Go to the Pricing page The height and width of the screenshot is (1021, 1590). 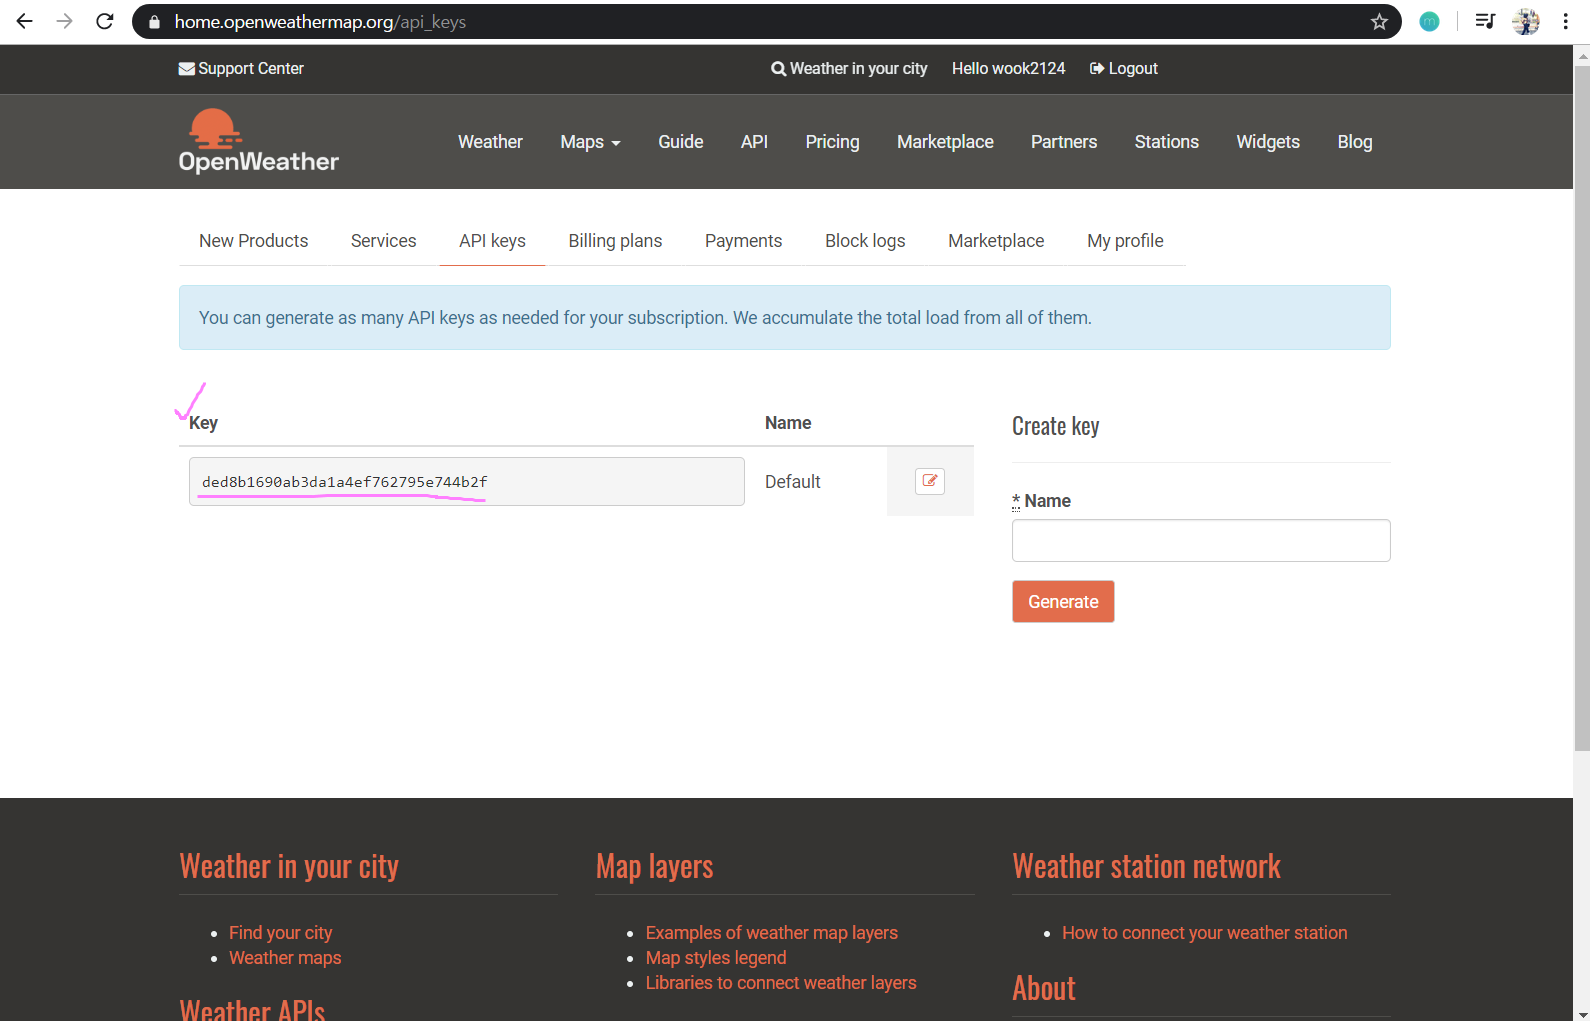832,142
